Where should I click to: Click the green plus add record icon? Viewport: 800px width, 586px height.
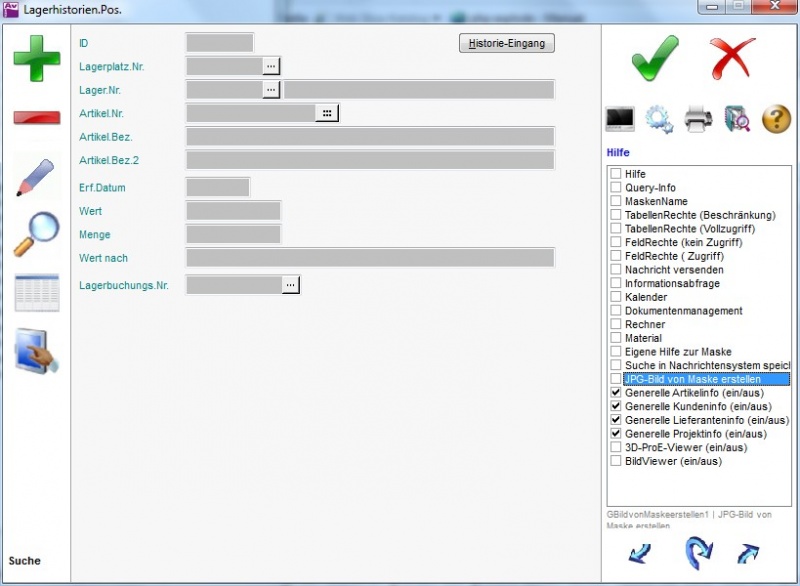tap(36, 58)
